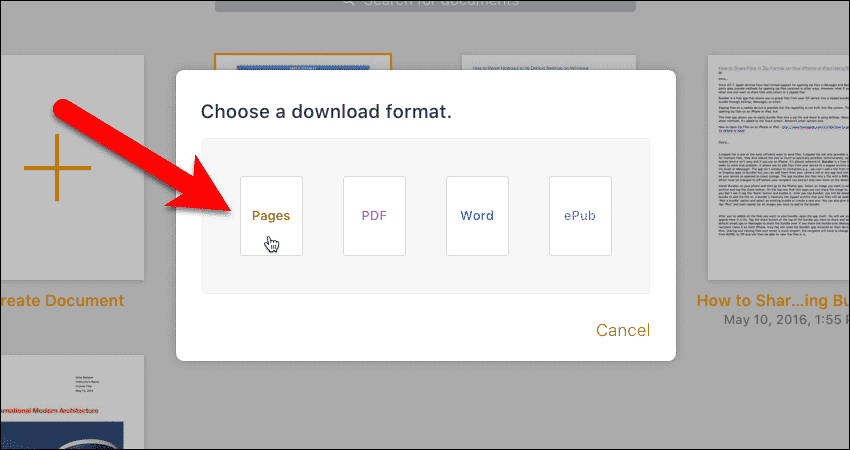Download the document as Word
Image resolution: width=850 pixels, height=450 pixels.
click(477, 215)
